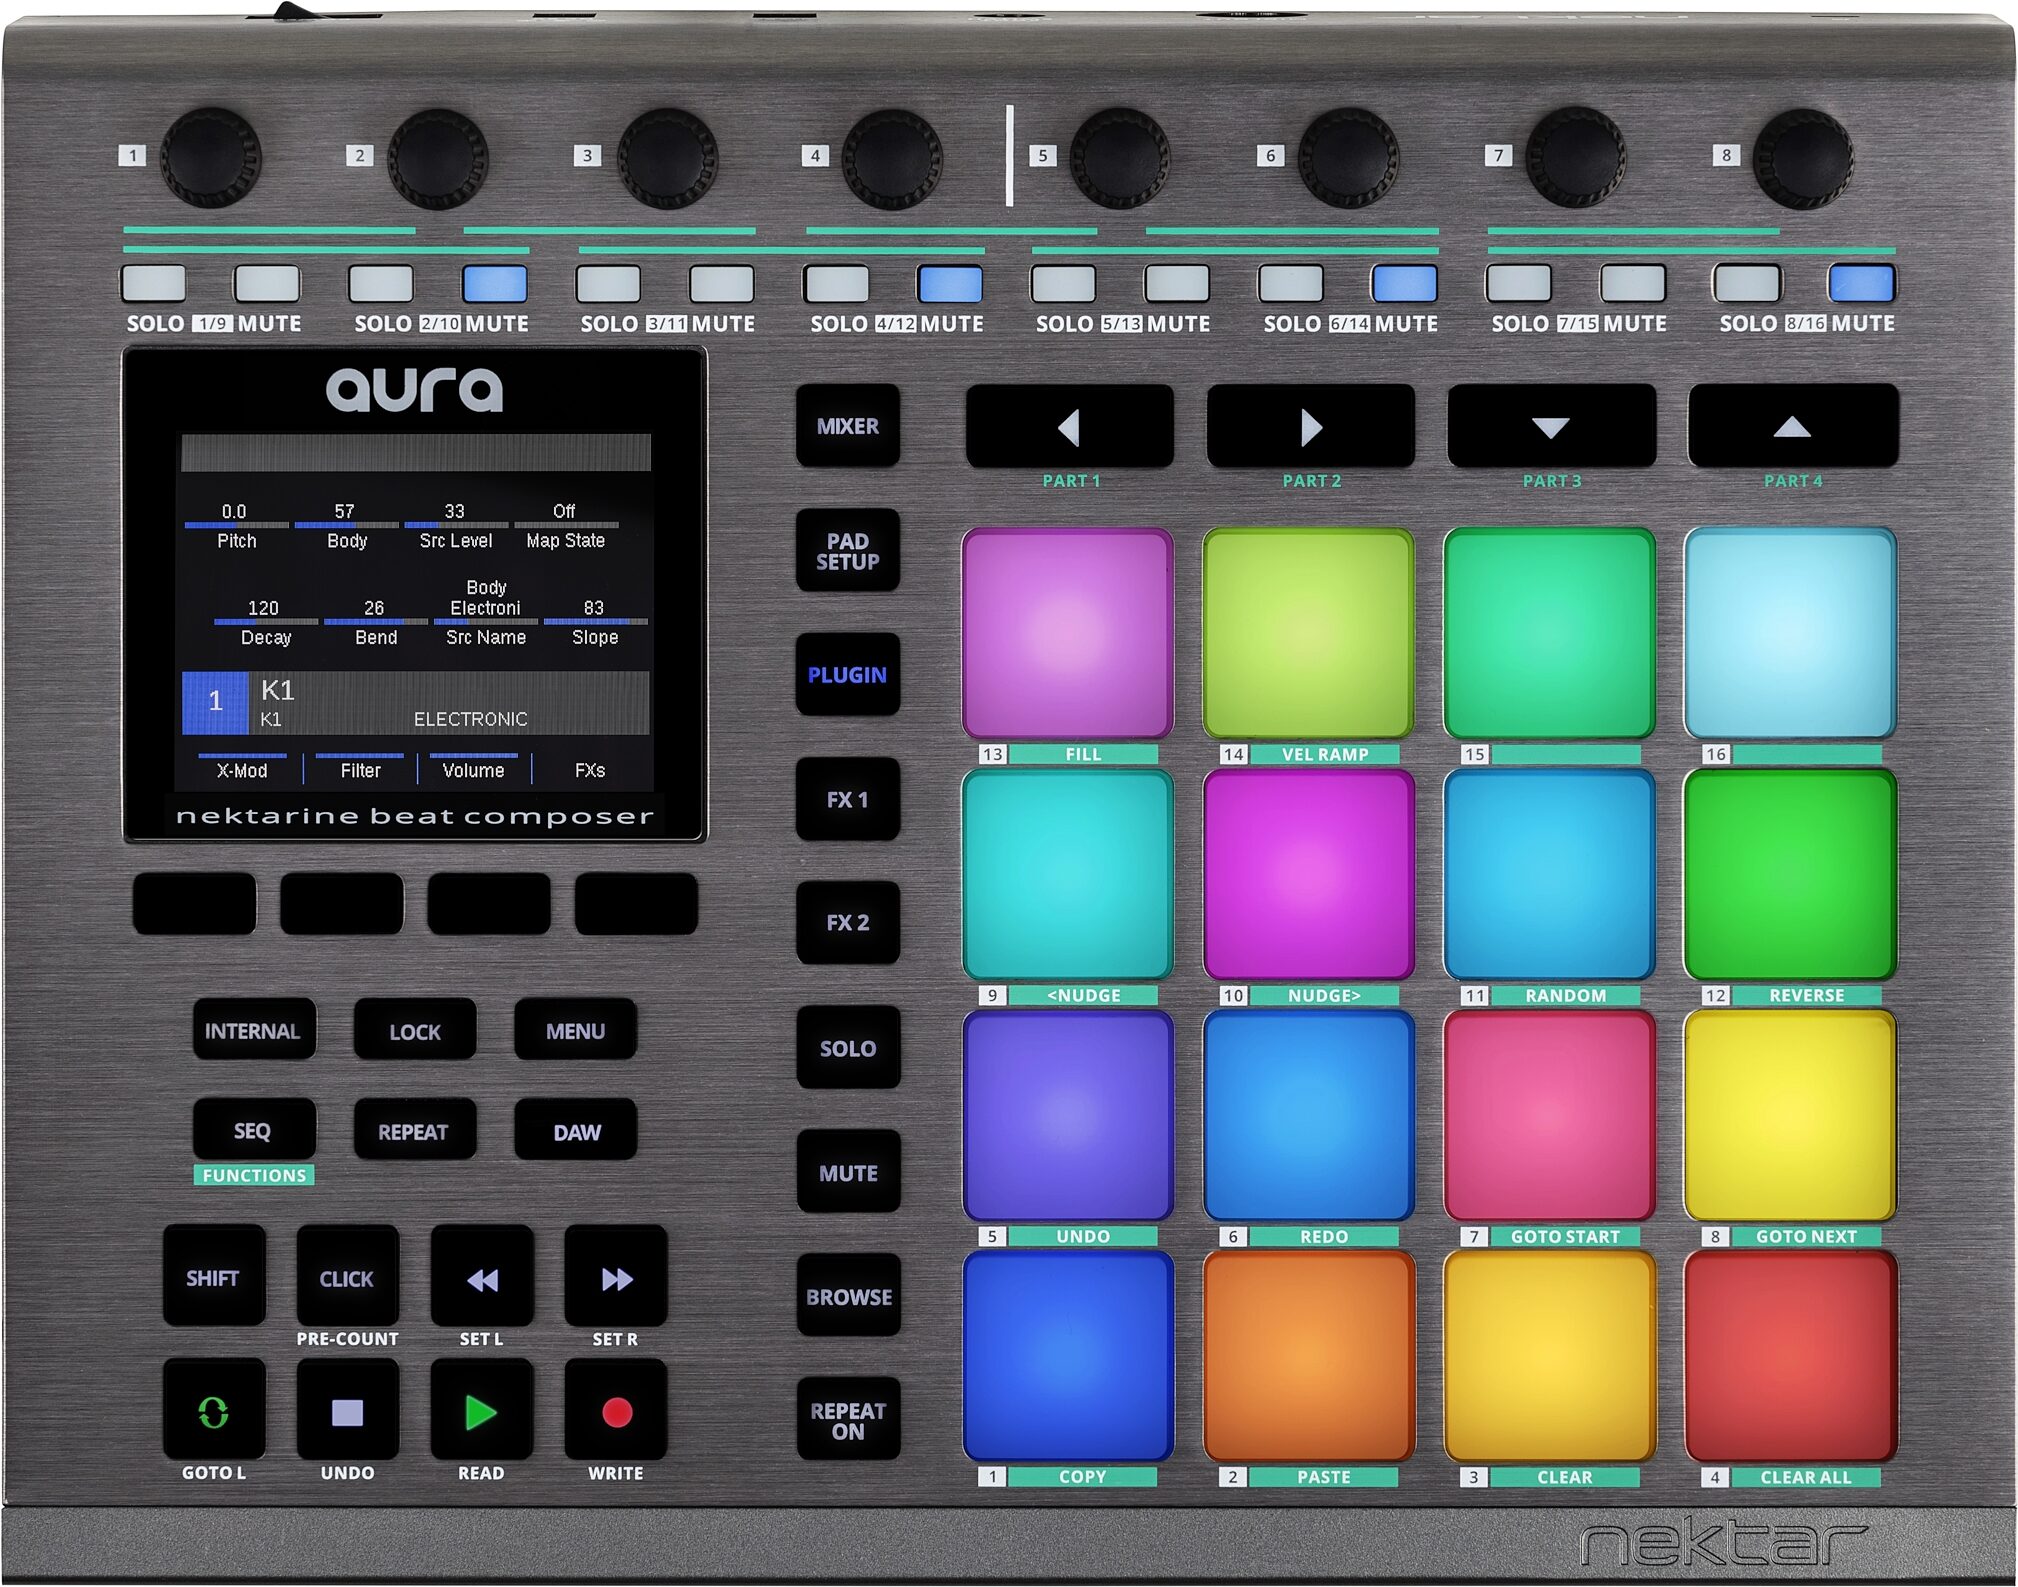Image resolution: width=2018 pixels, height=1587 pixels.
Task: Select the PAD SETUP mode button
Action: [848, 551]
